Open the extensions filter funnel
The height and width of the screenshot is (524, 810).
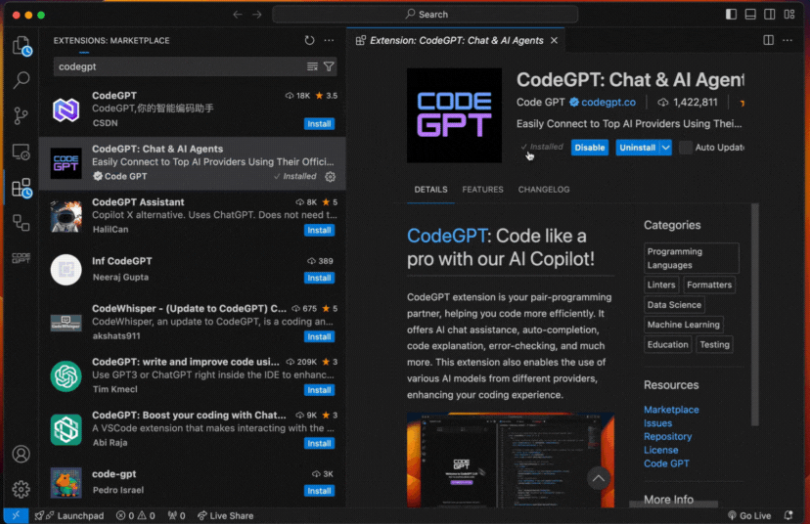[329, 67]
